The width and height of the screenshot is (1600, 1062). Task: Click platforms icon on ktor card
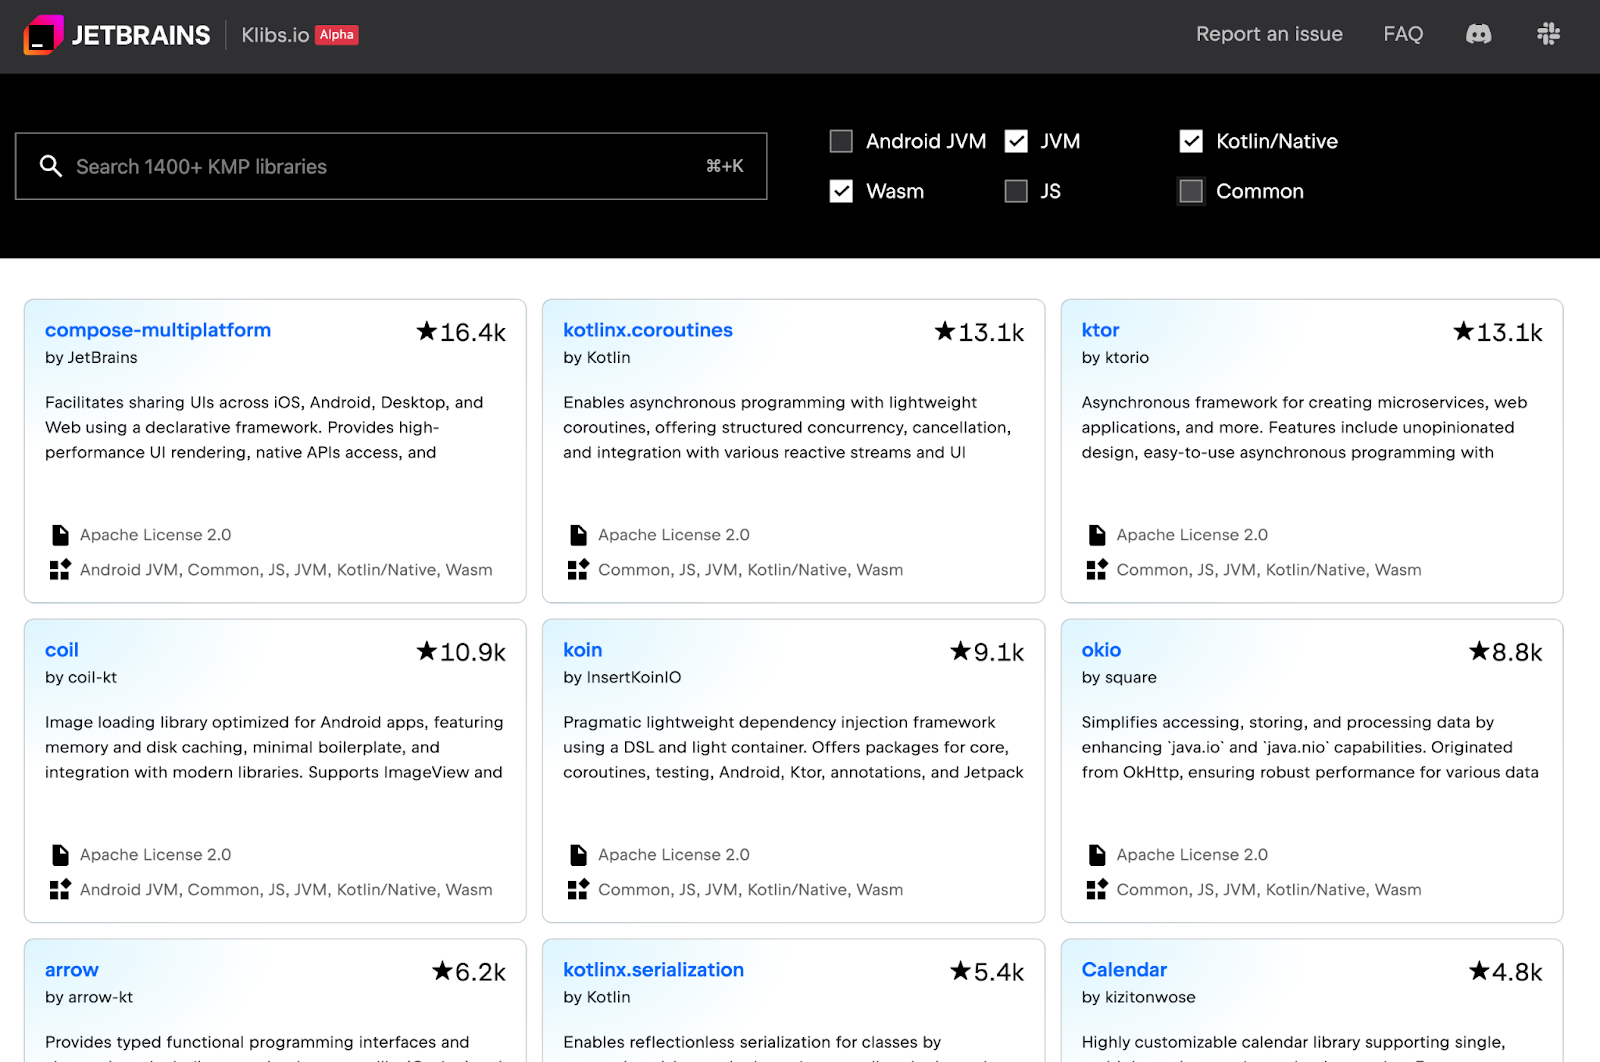[x=1097, y=570]
